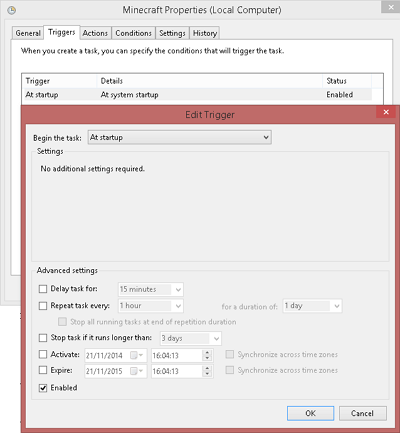Click the Details column header
Screen dimensions: 400x433
[210, 81]
